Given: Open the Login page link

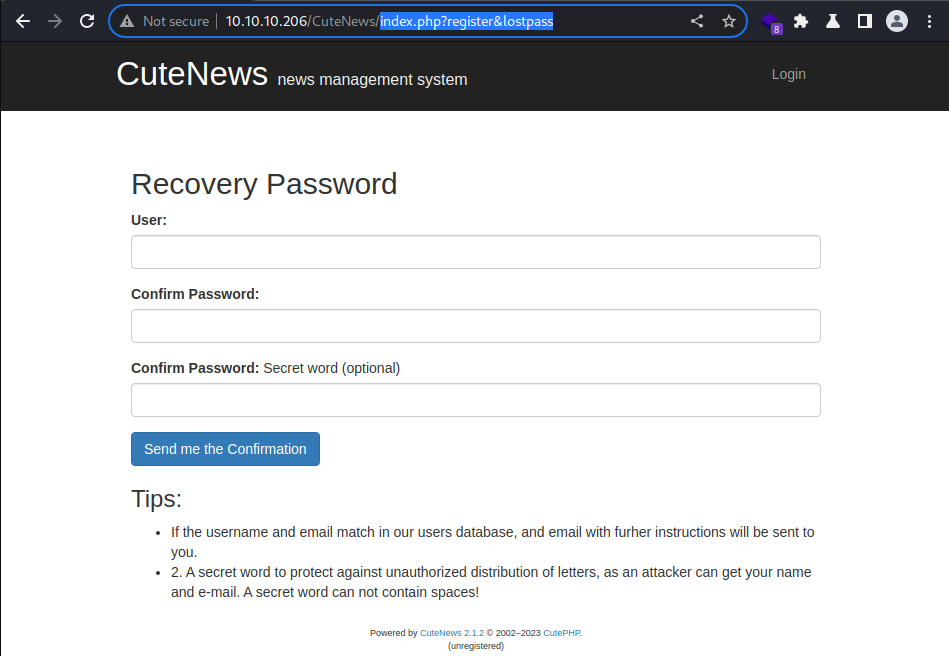Looking at the screenshot, I should point(789,74).
